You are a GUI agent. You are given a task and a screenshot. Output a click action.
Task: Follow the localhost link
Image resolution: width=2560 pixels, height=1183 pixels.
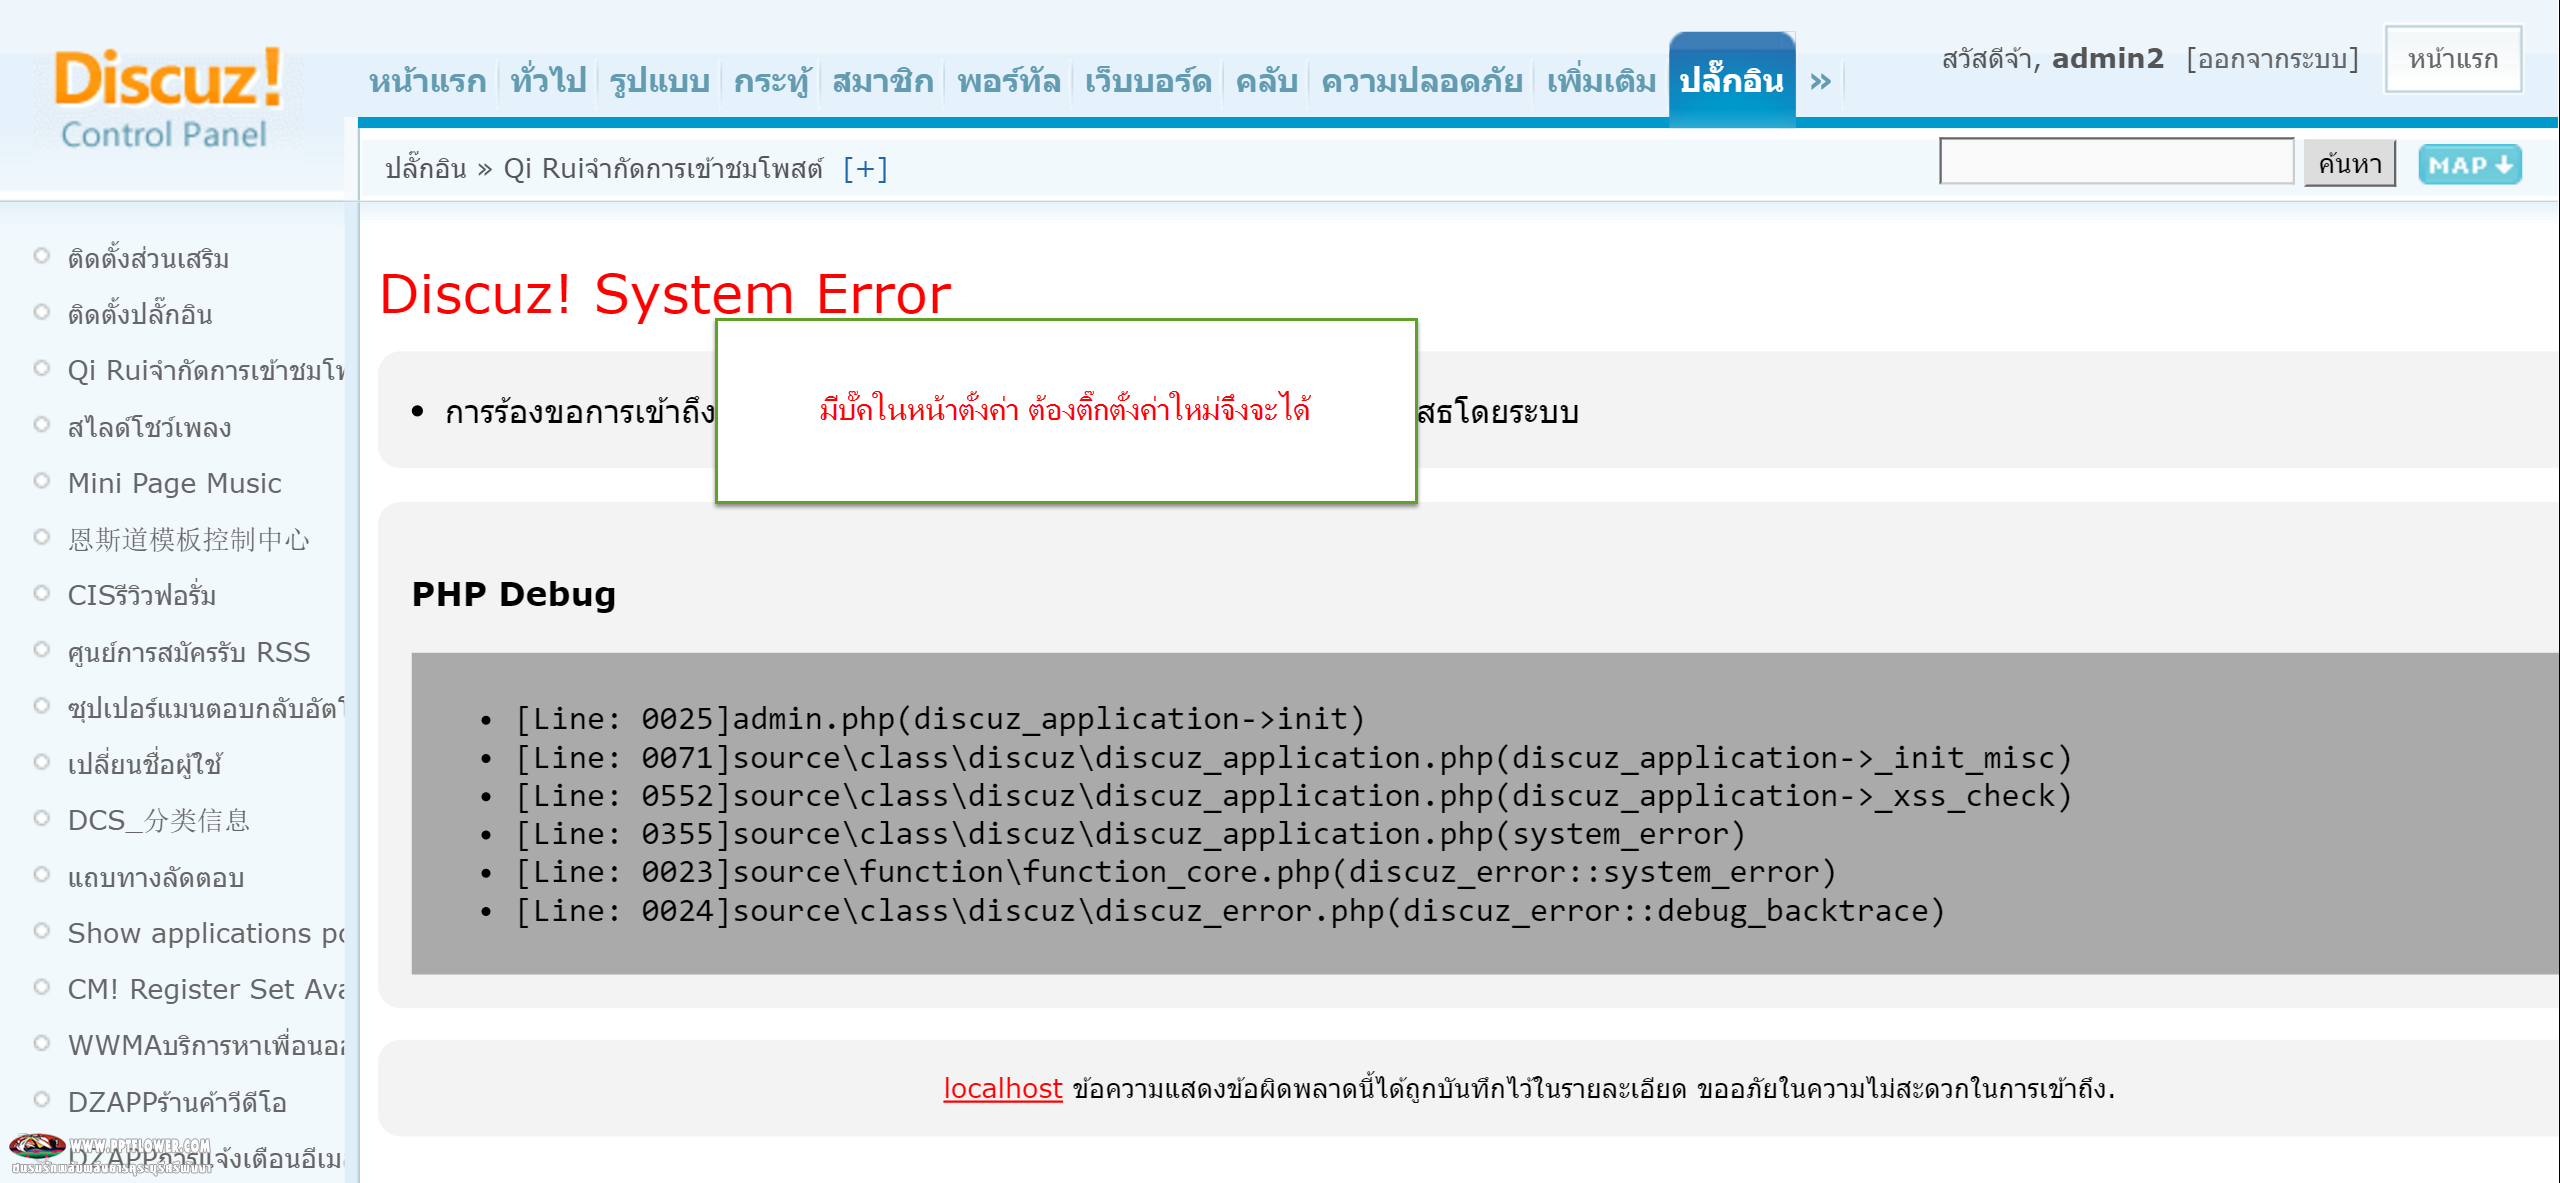pos(1002,1088)
